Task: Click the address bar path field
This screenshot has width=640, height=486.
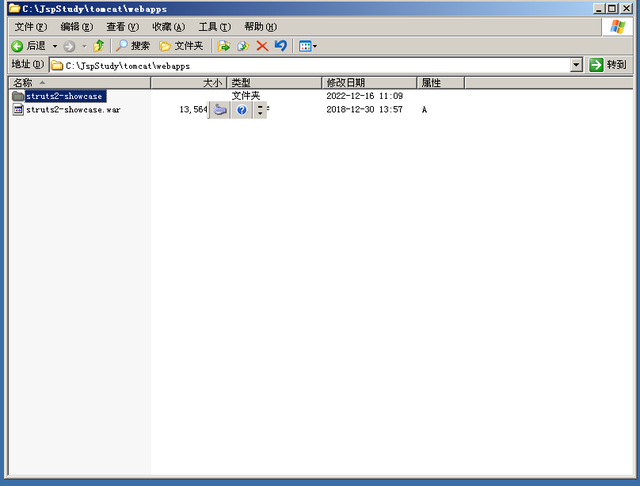Action: pos(310,65)
